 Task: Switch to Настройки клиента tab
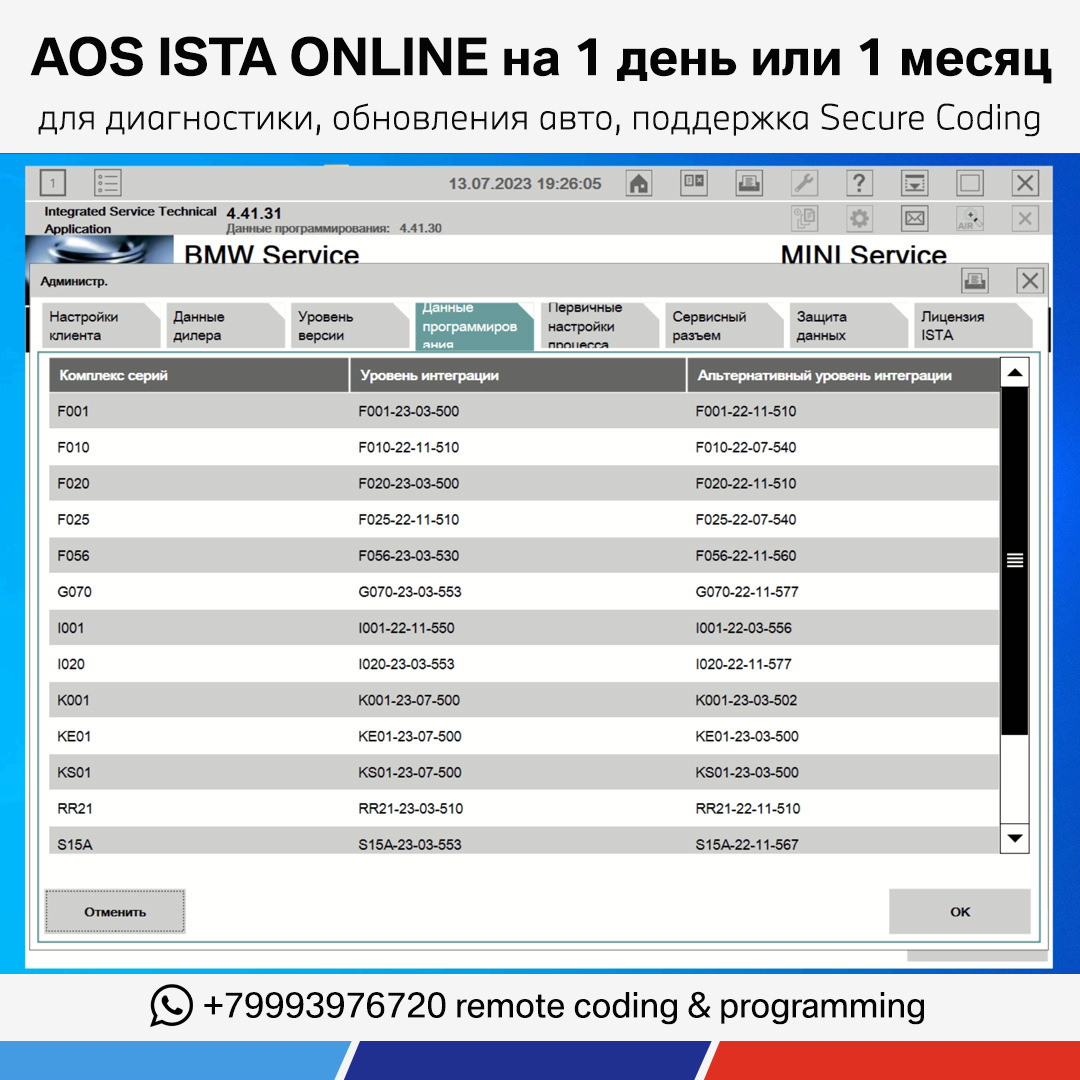coord(101,326)
